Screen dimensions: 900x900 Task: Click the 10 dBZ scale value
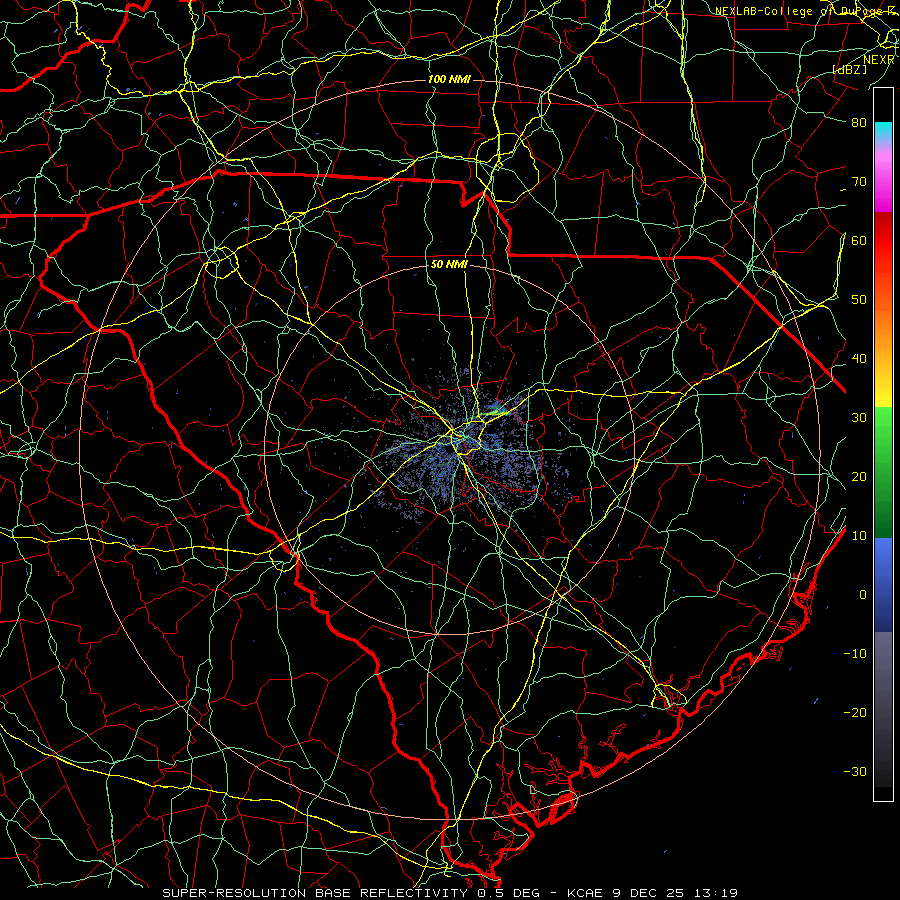(x=859, y=536)
